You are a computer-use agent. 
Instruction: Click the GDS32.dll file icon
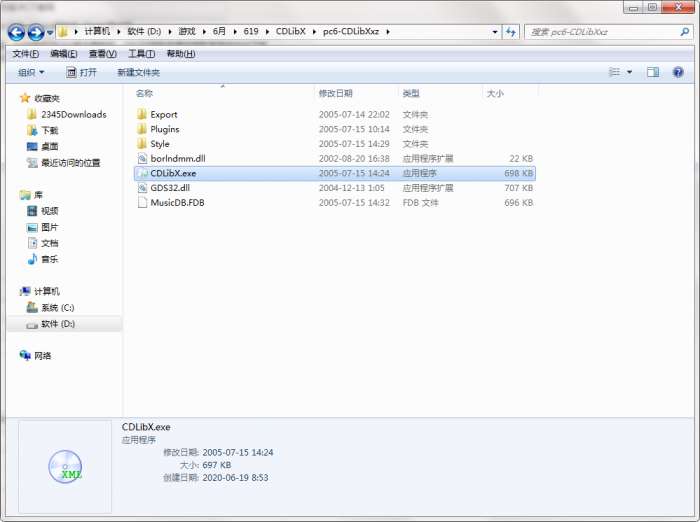[x=142, y=188]
